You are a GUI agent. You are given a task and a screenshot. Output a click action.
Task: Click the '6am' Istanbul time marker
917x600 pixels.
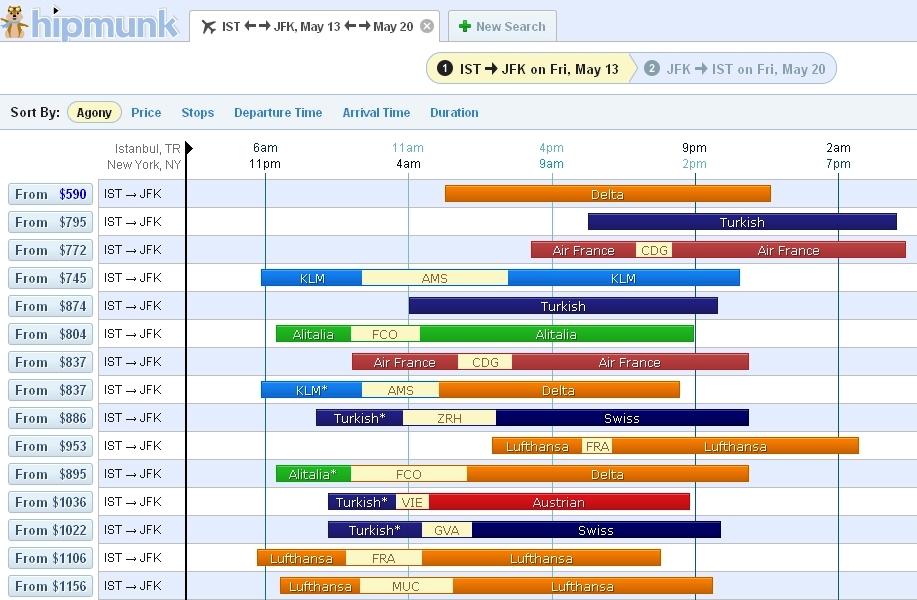point(266,148)
